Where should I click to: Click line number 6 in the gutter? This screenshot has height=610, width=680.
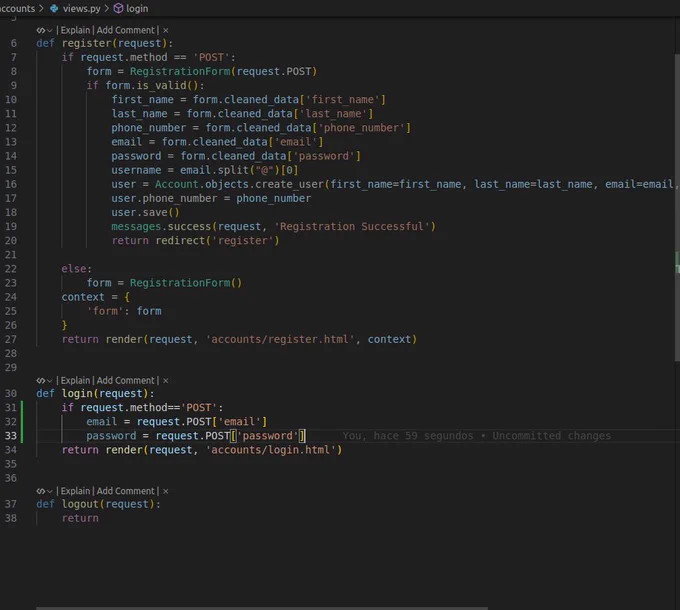pos(14,43)
